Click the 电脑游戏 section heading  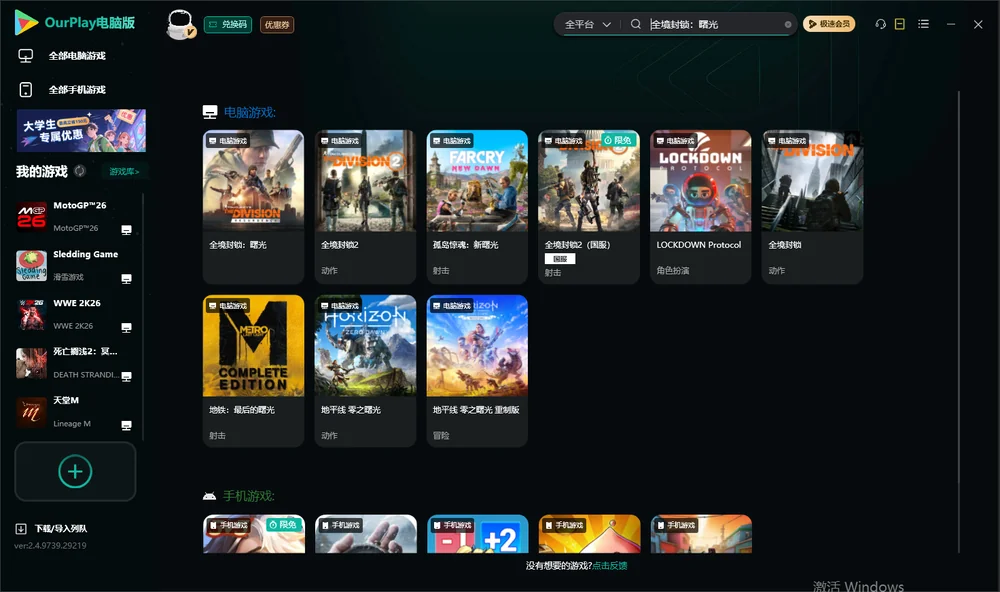(249, 113)
